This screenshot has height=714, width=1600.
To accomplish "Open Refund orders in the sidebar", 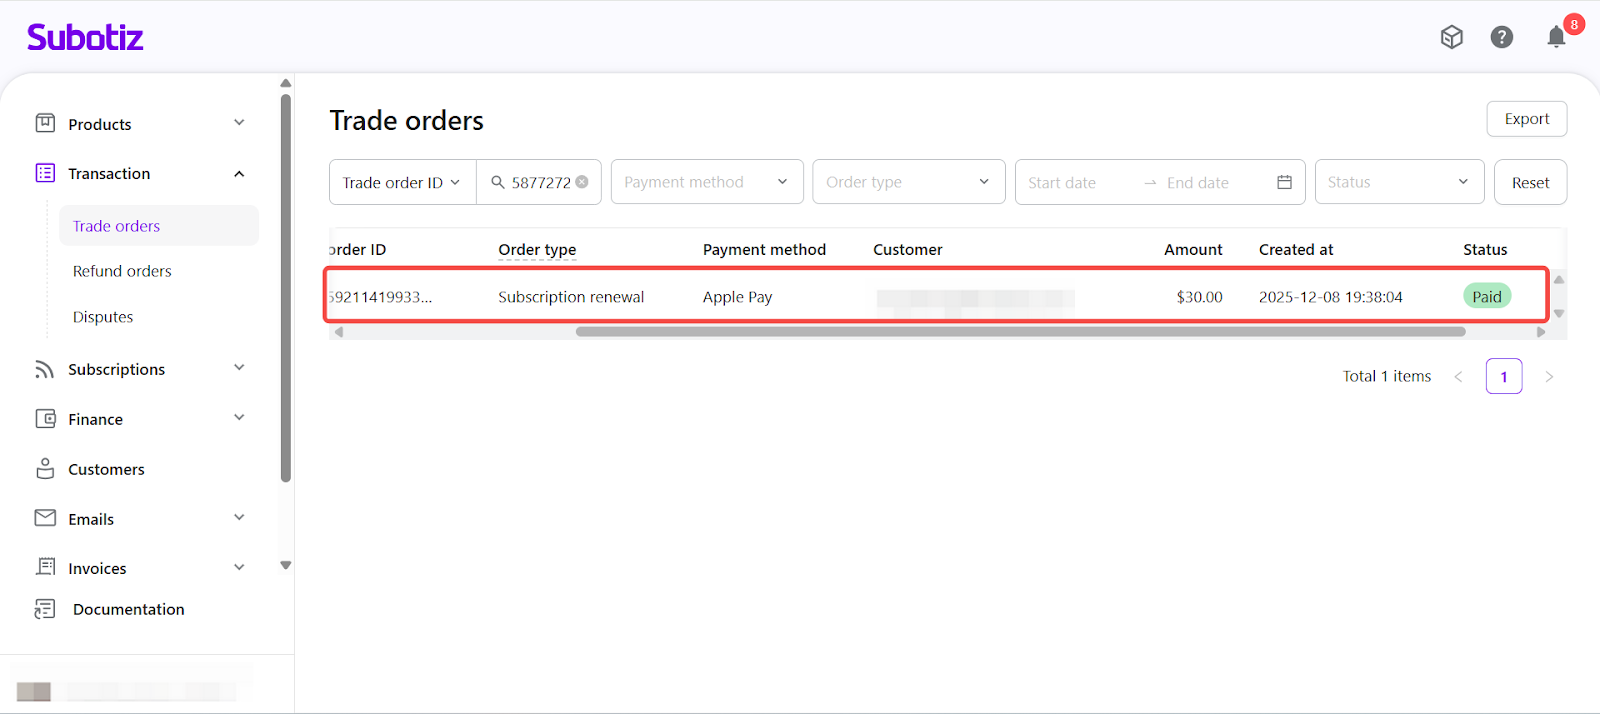I will tap(122, 271).
